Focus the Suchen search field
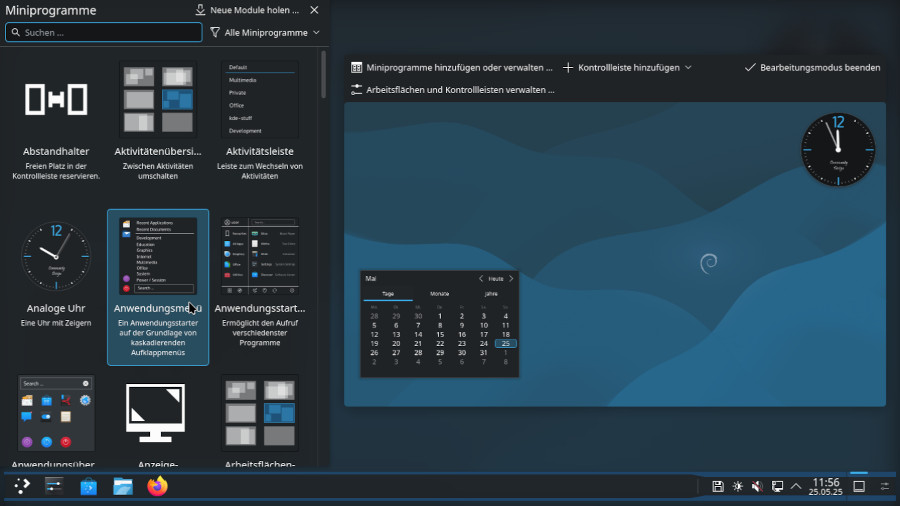The height and width of the screenshot is (506, 900). point(104,32)
